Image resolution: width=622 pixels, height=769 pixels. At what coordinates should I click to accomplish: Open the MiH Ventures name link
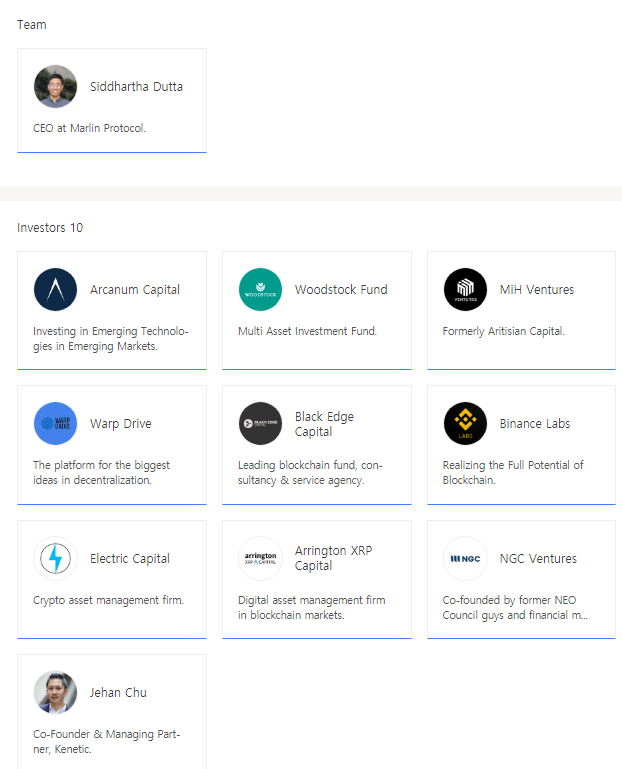pos(537,290)
